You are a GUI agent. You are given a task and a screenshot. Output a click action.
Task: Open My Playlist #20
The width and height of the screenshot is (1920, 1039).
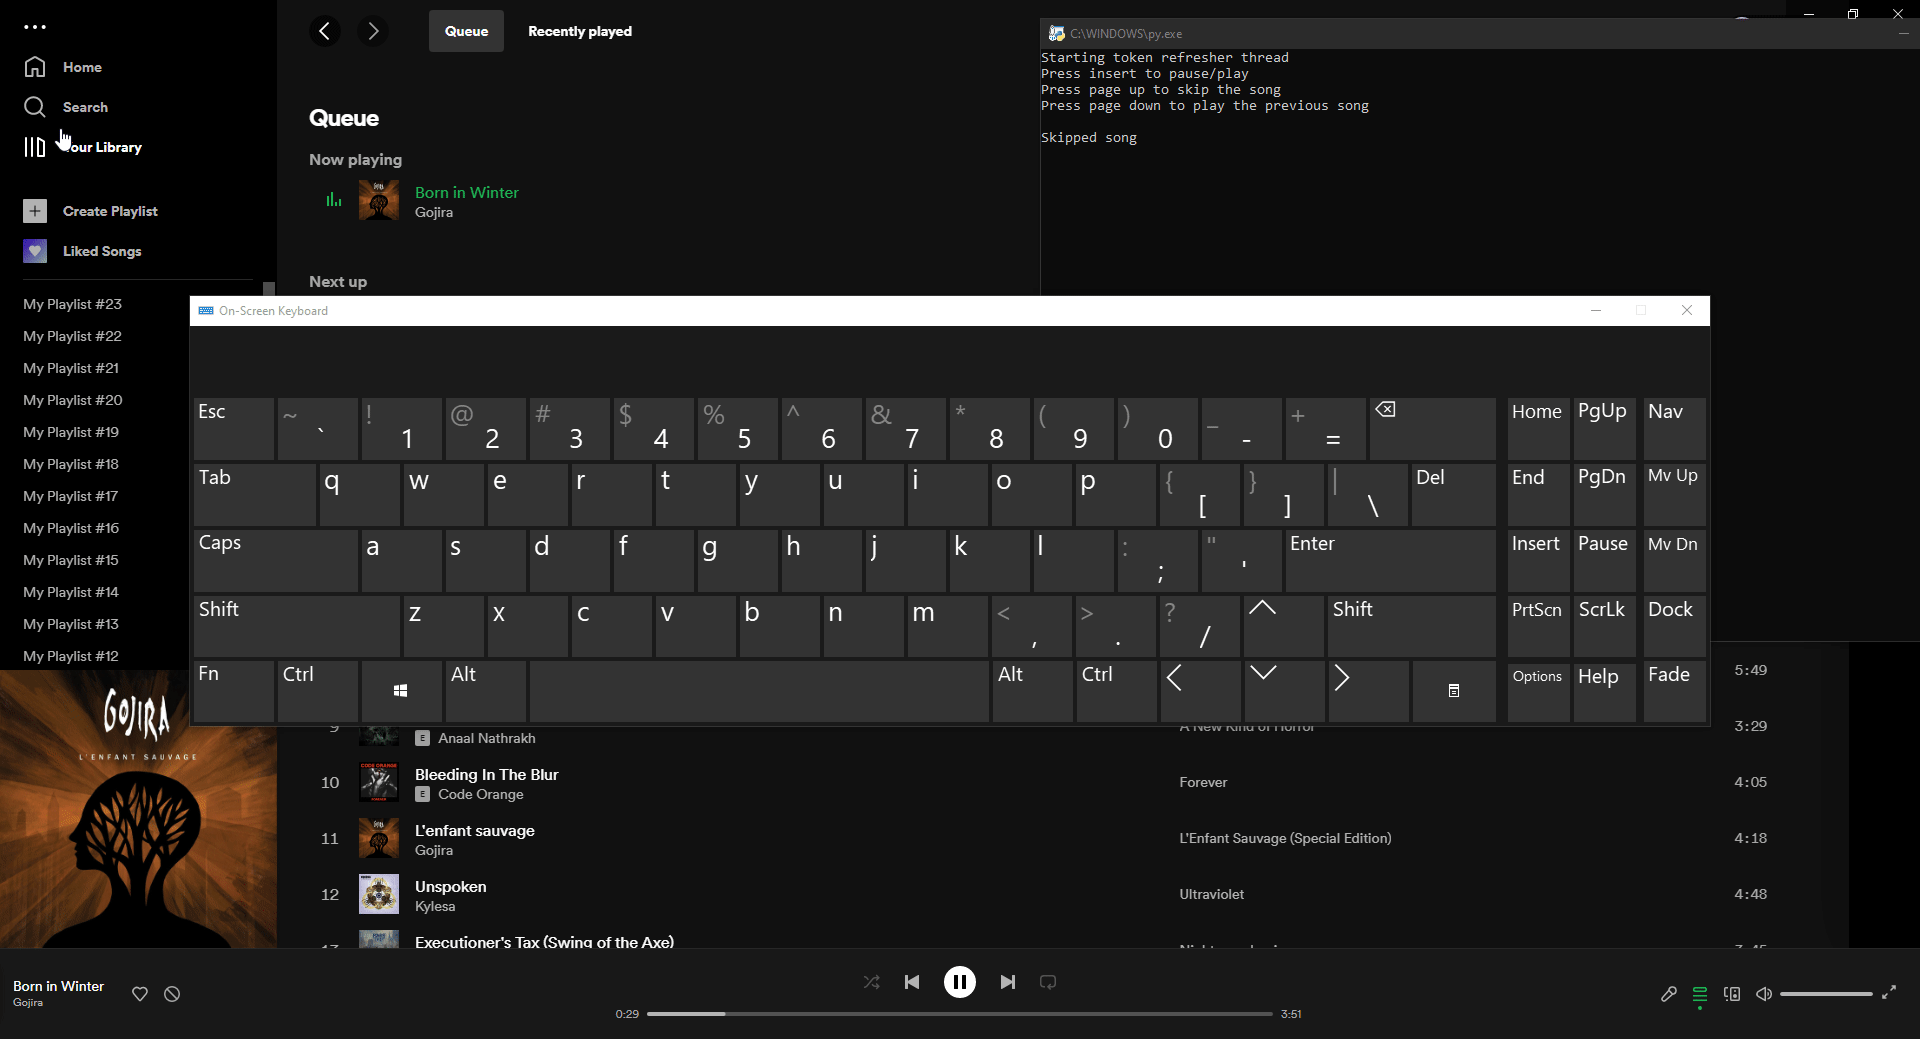[x=73, y=400]
